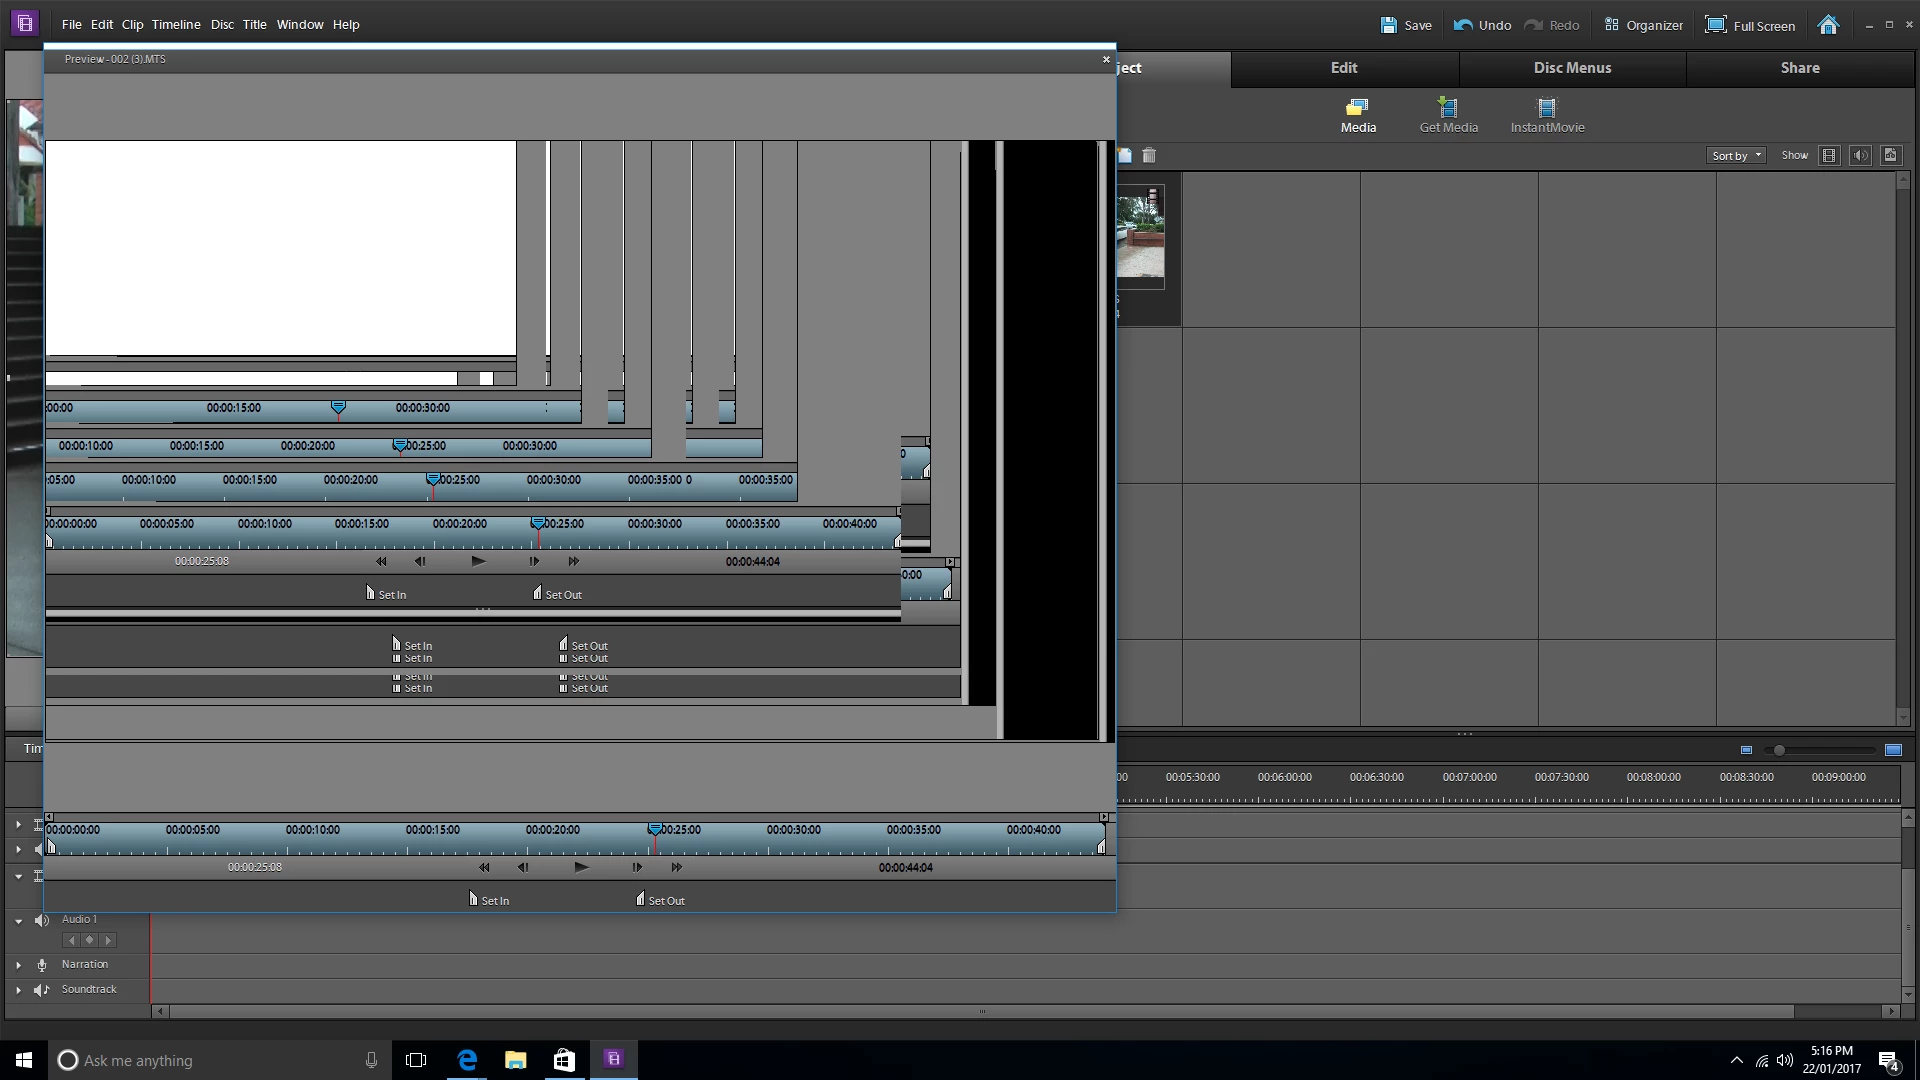Open the Sort by dropdown
This screenshot has height=1080, width=1920.
[x=1736, y=155]
